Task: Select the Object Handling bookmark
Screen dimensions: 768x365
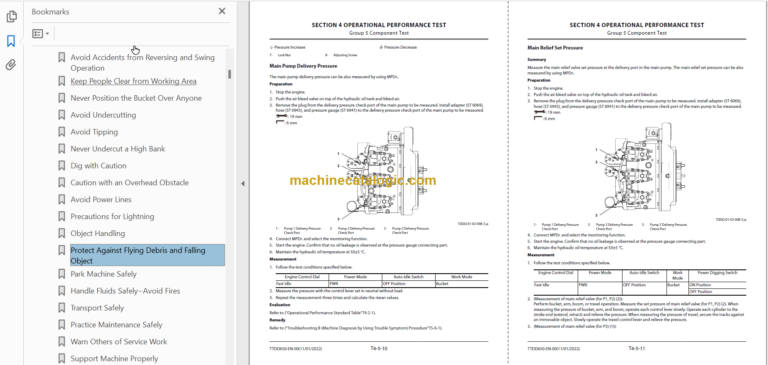Action: pyautogui.click(x=97, y=233)
